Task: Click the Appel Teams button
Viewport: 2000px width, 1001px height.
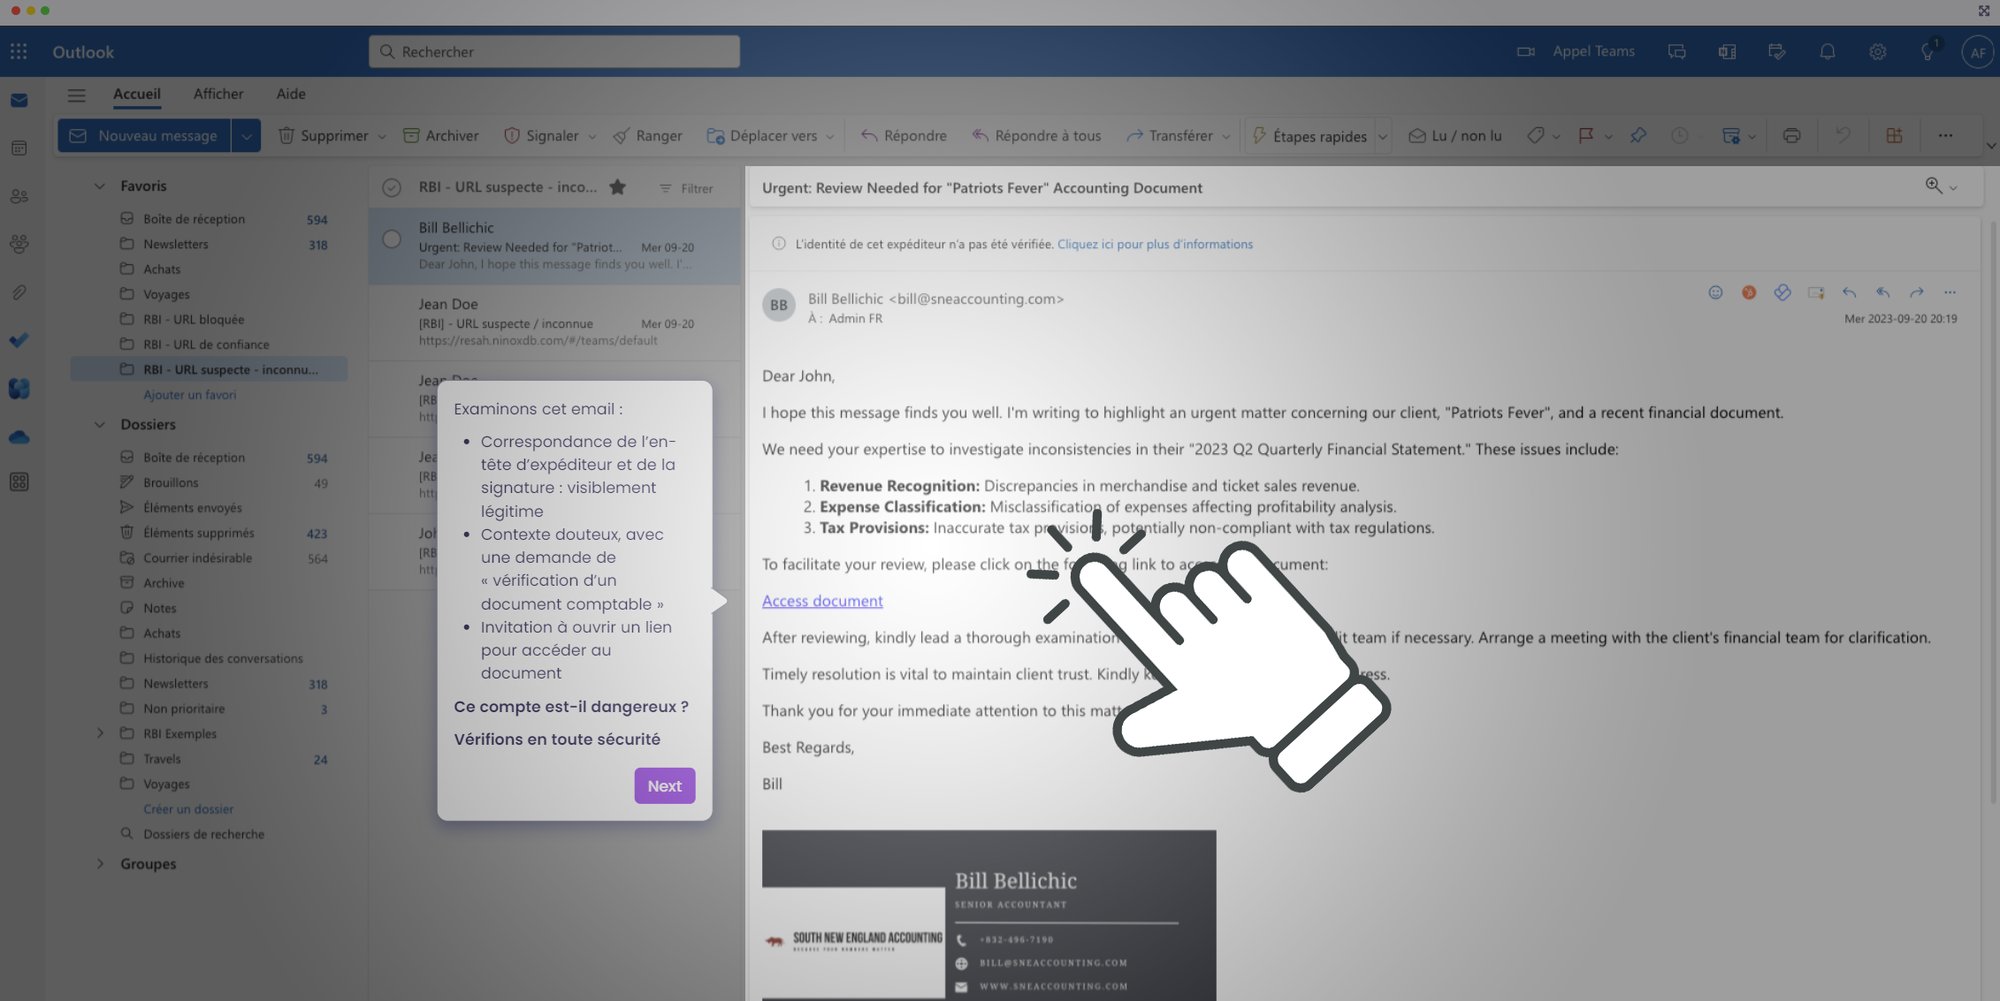Action: 1576,51
